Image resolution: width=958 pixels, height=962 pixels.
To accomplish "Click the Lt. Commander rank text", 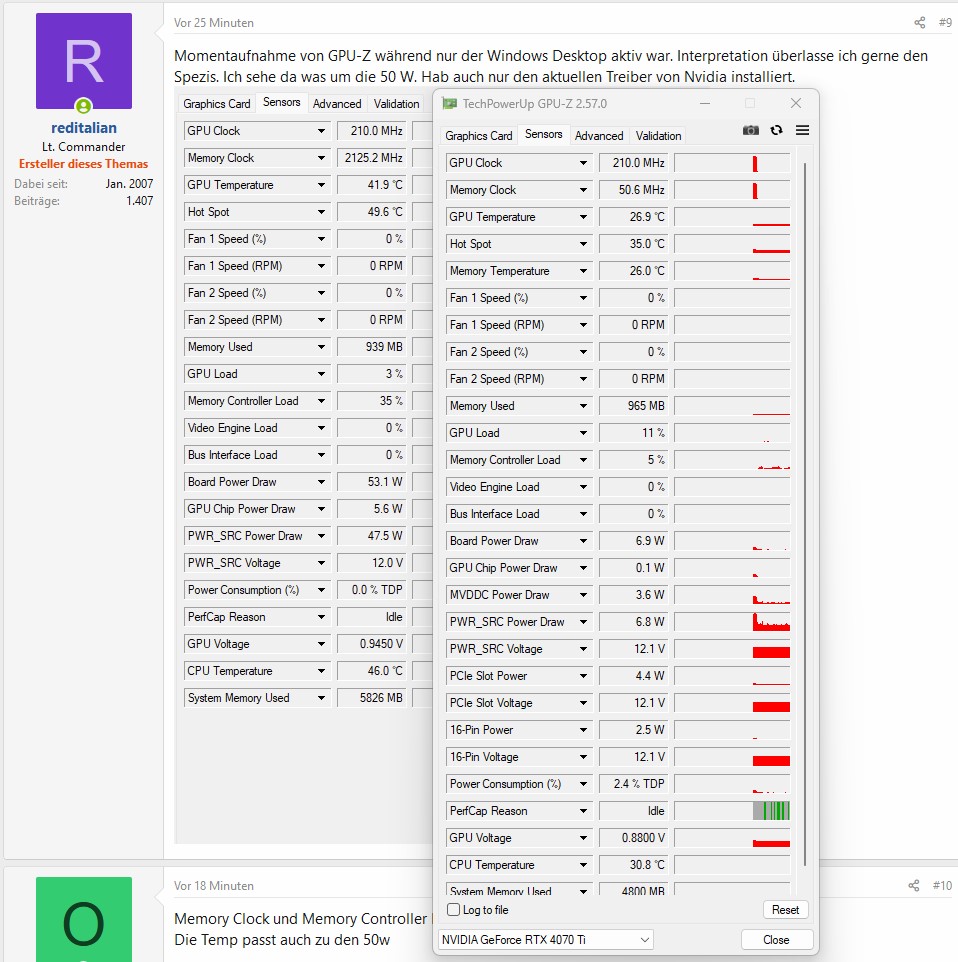I will click(x=83, y=147).
